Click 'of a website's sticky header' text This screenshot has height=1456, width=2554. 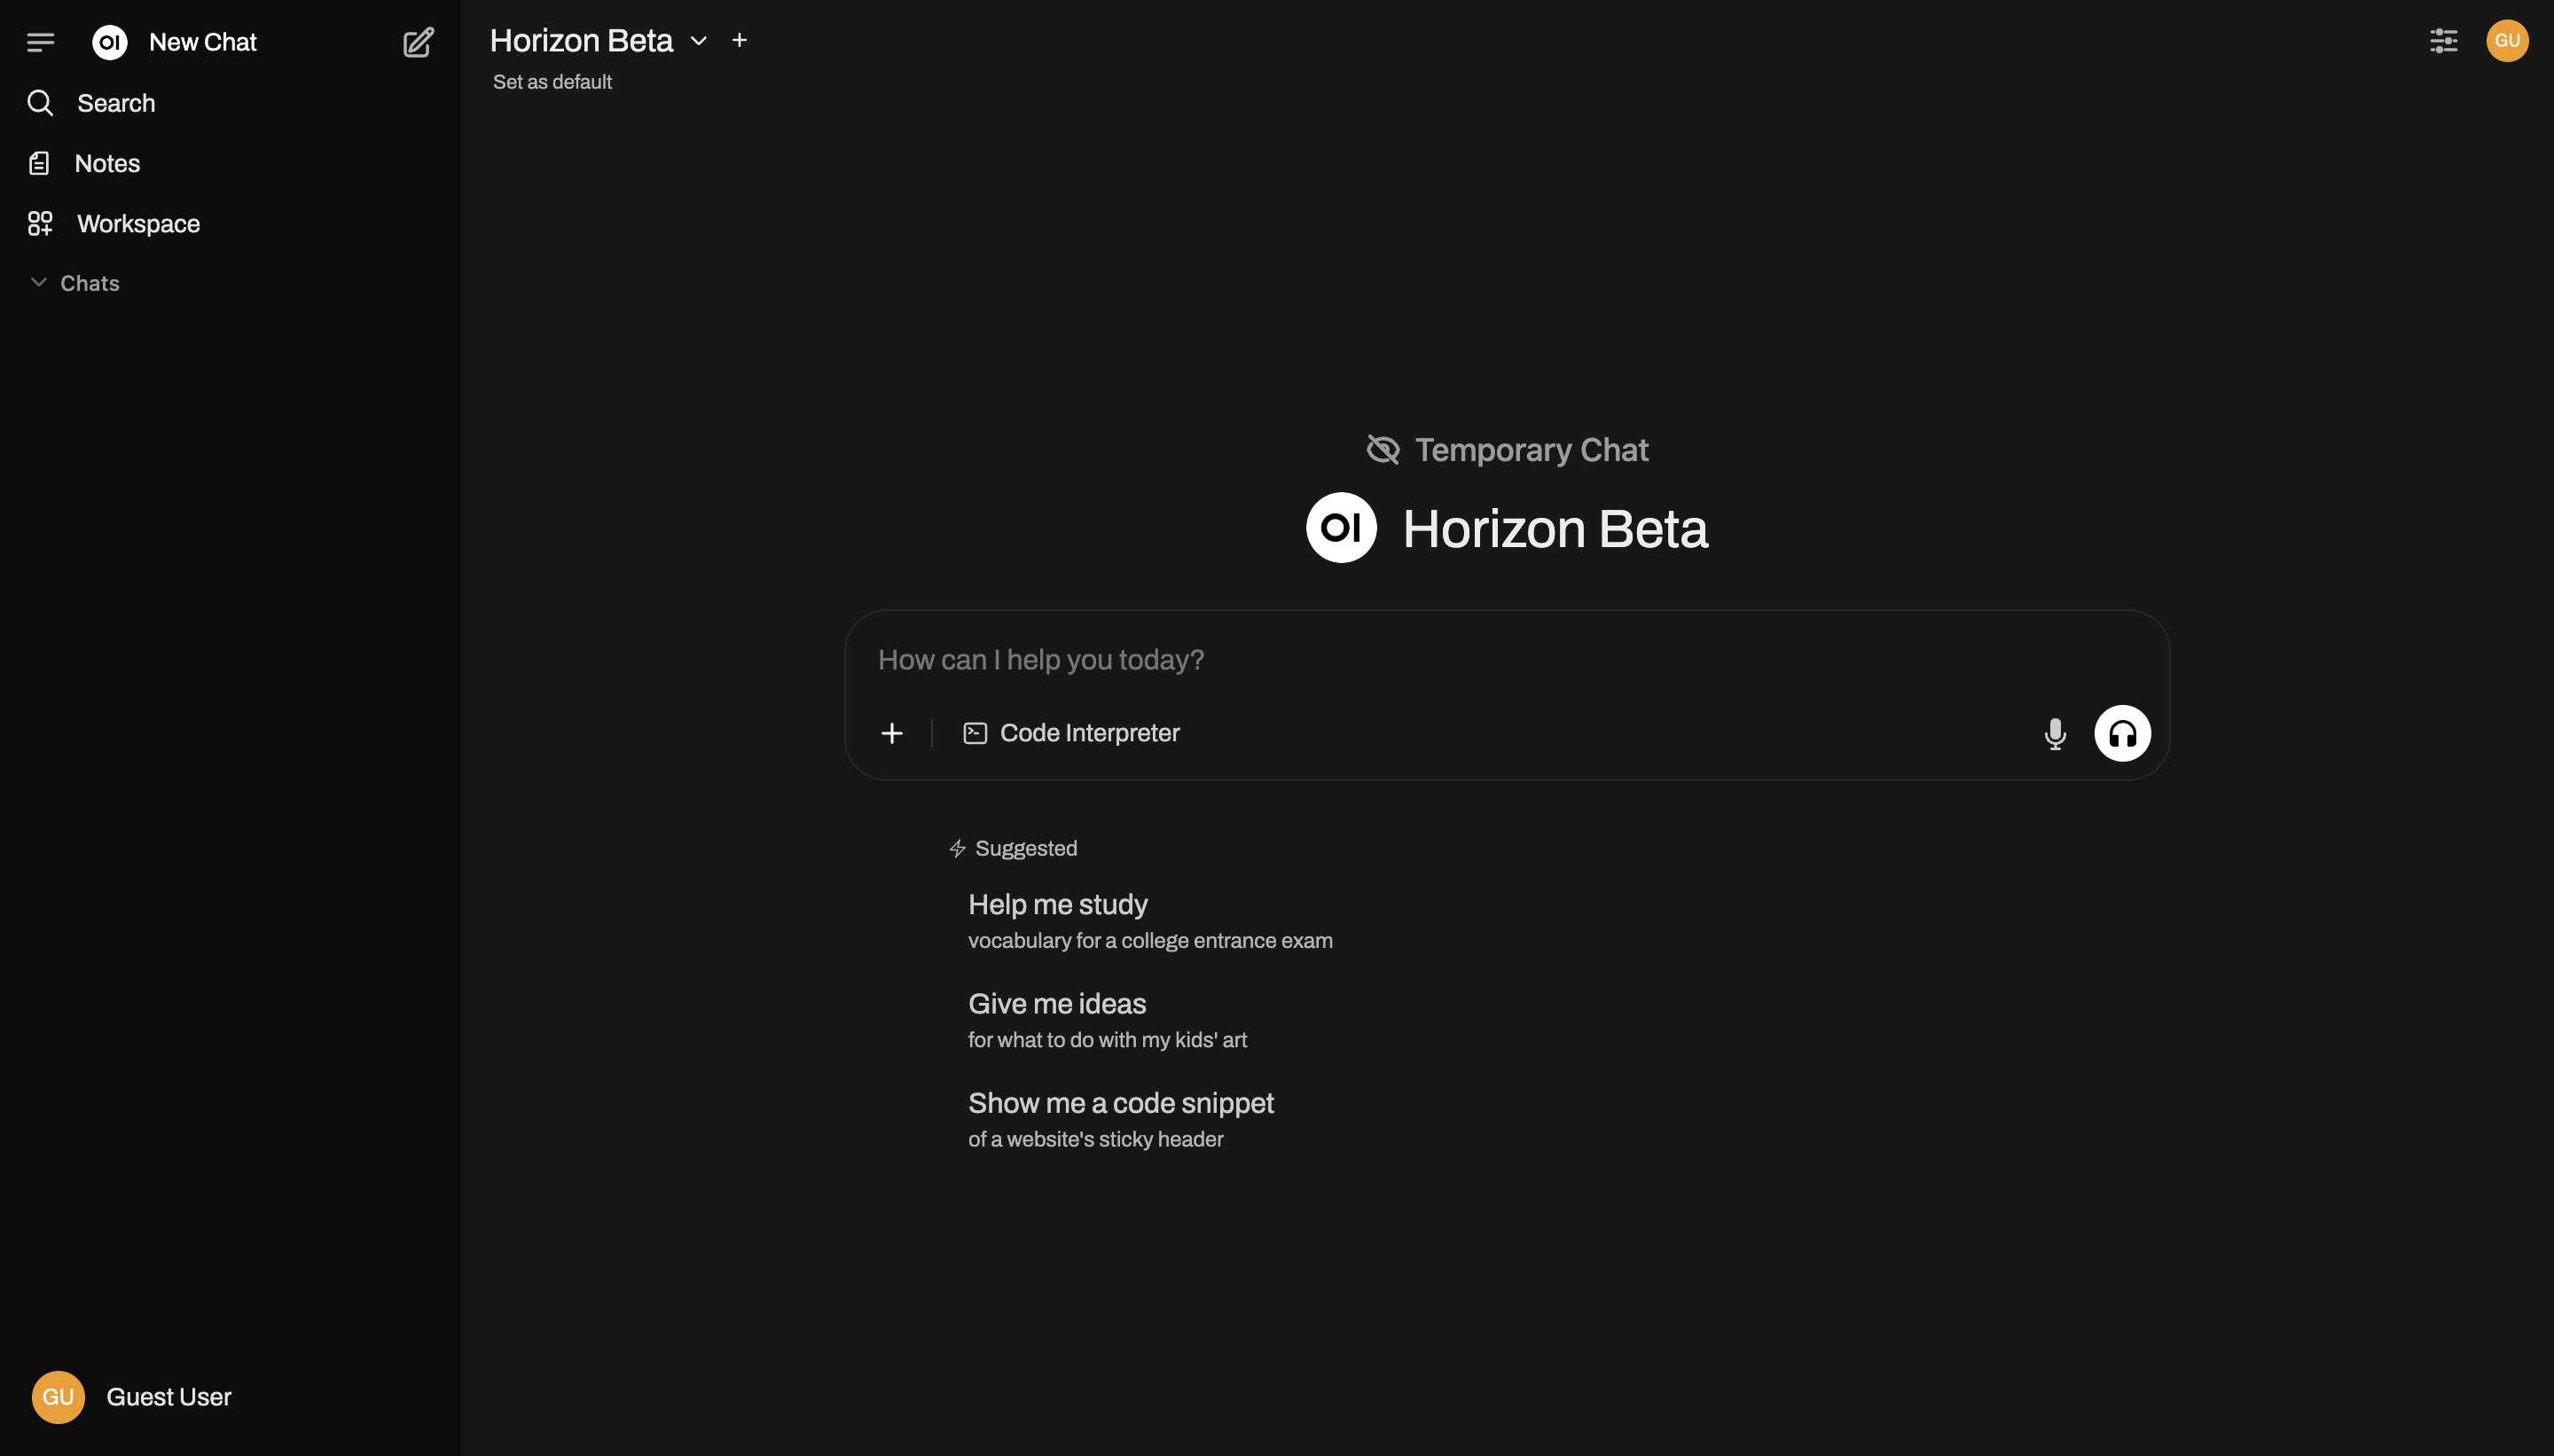[x=1095, y=1139]
